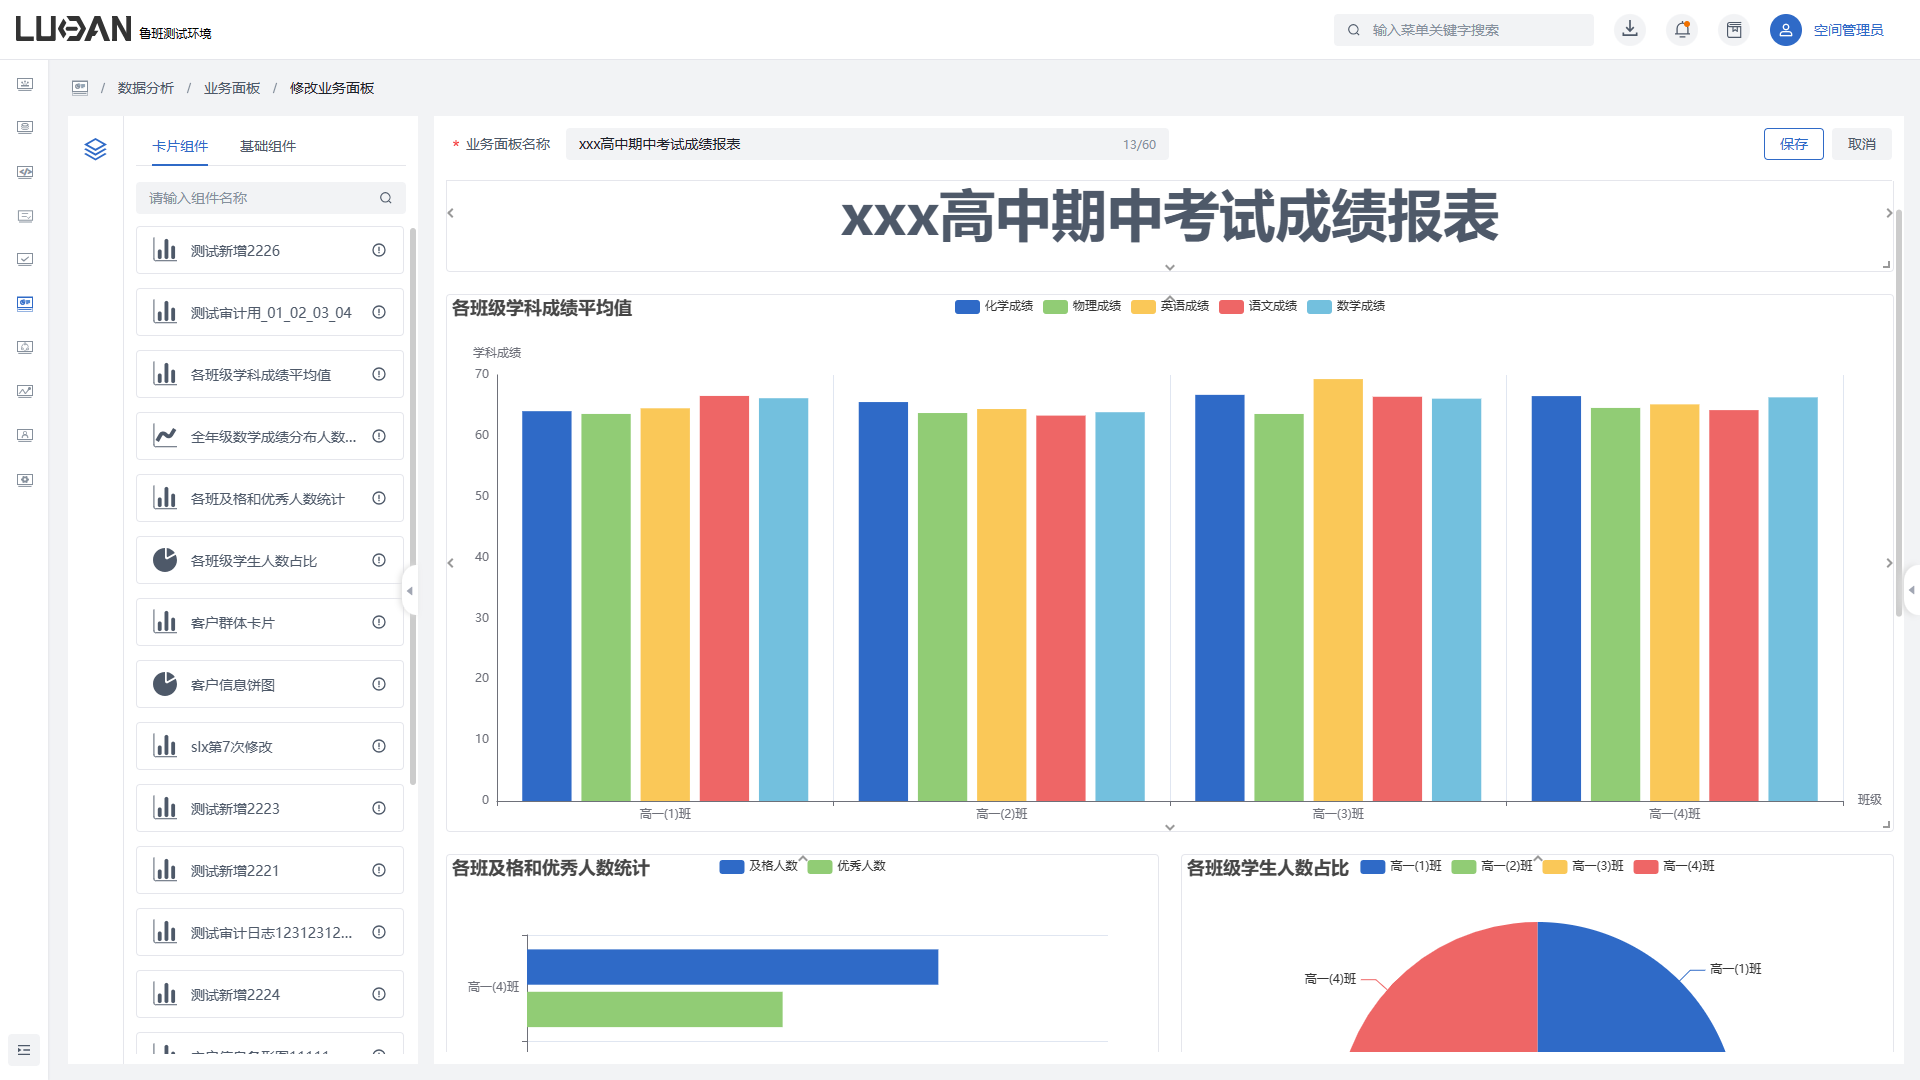
Task: Click right chevron of title card
Action: click(1889, 213)
